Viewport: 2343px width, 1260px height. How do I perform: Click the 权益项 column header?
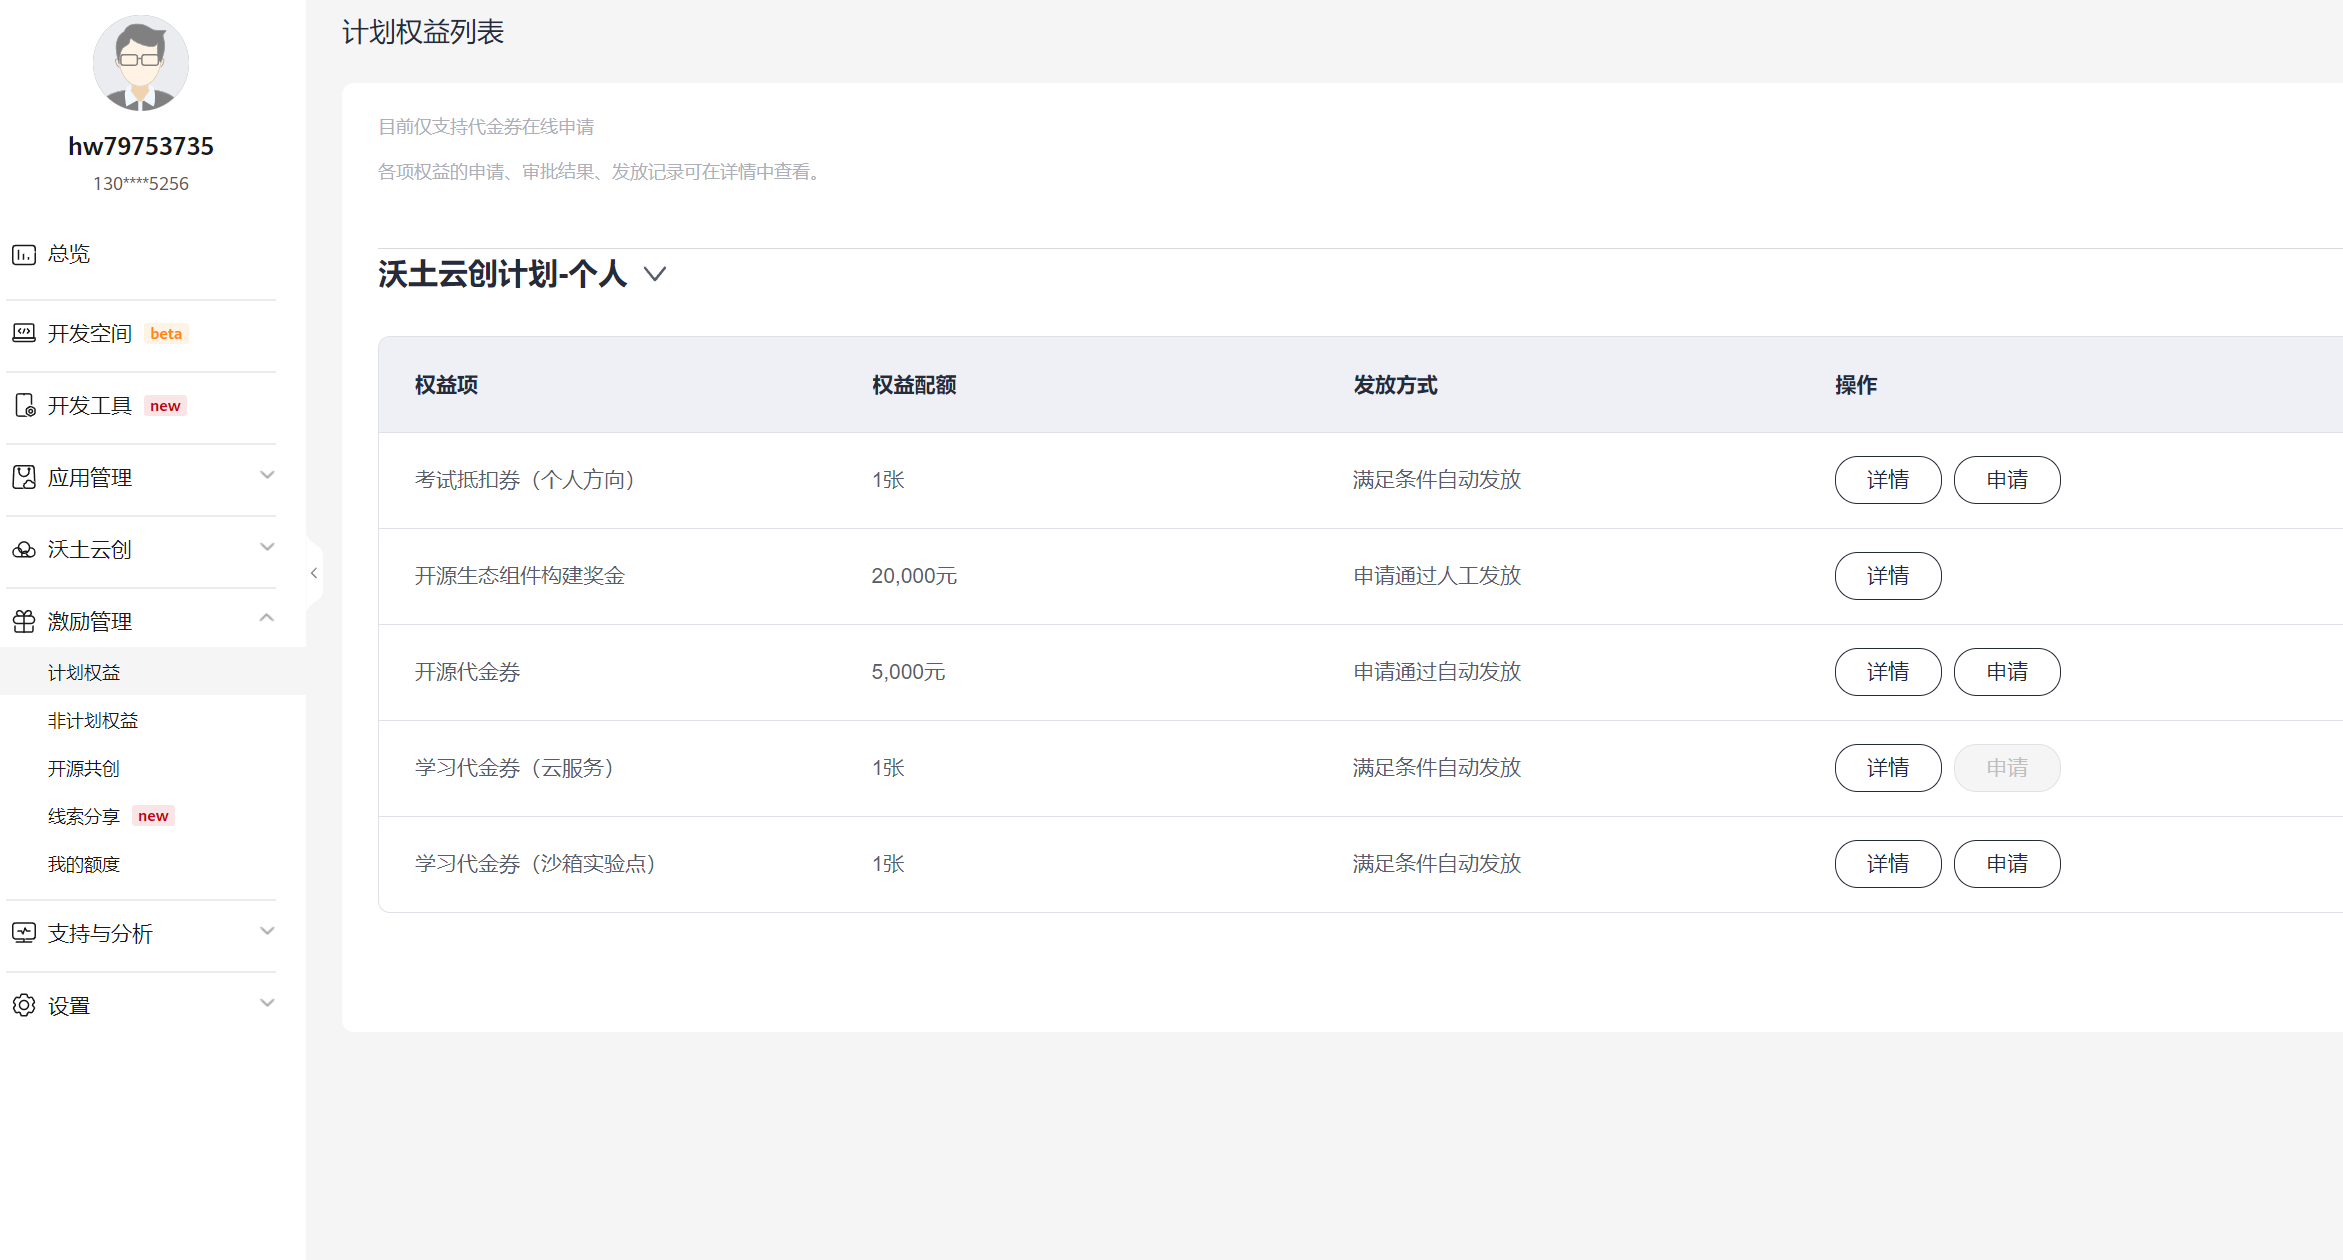(446, 385)
